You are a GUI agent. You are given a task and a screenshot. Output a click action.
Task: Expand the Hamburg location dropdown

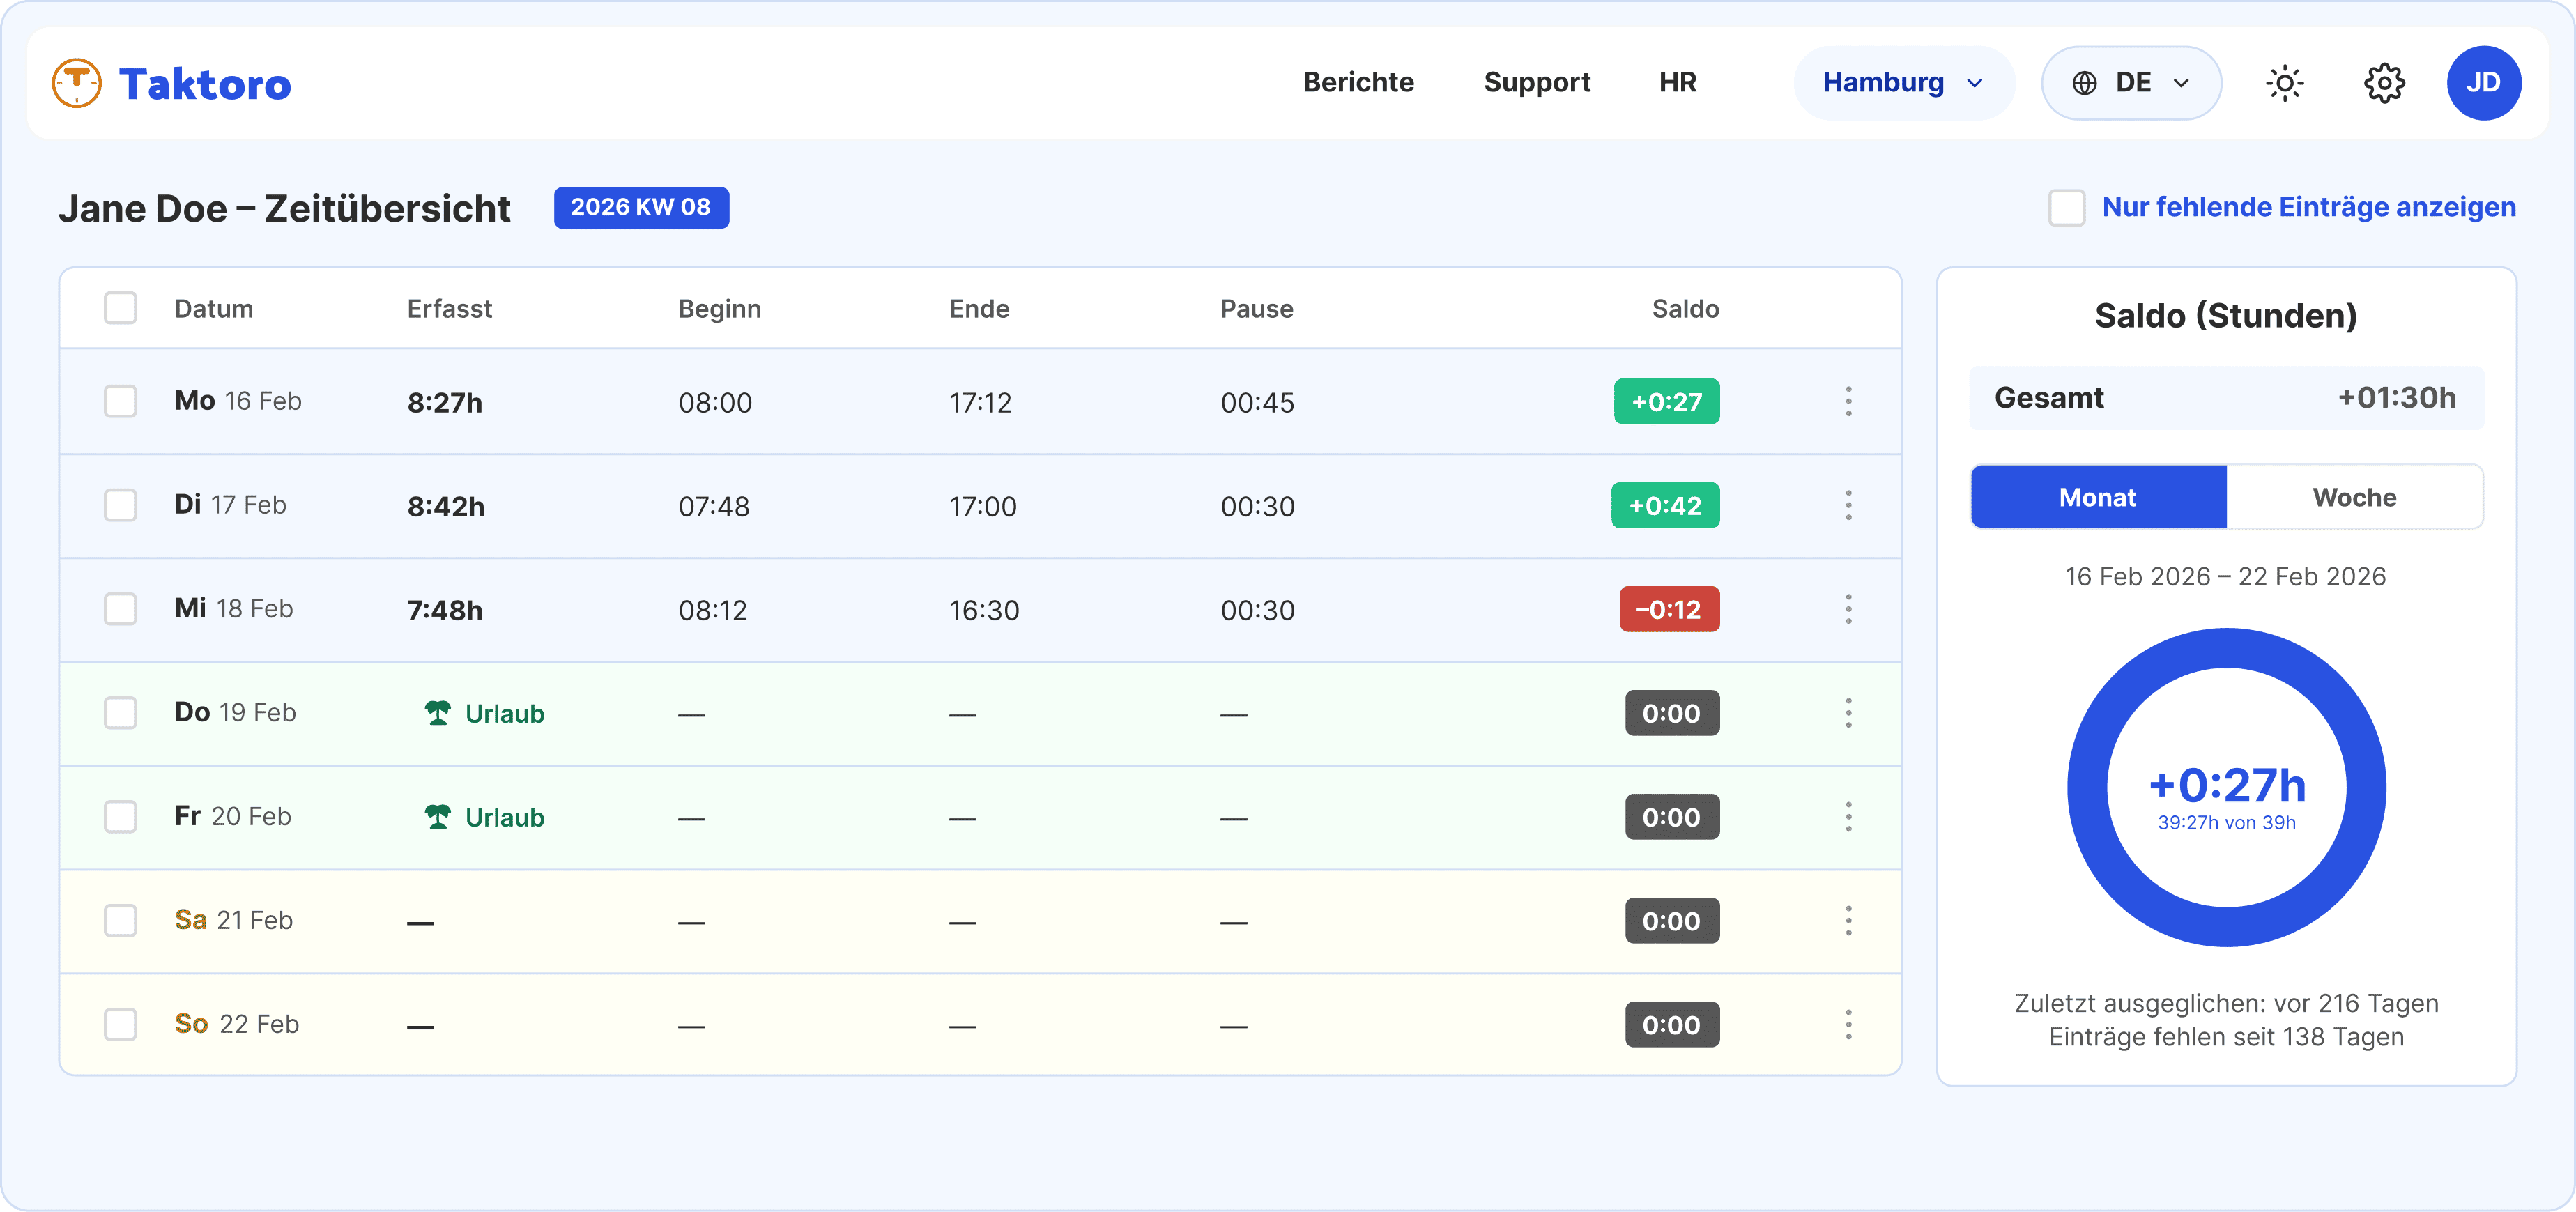1904,83
